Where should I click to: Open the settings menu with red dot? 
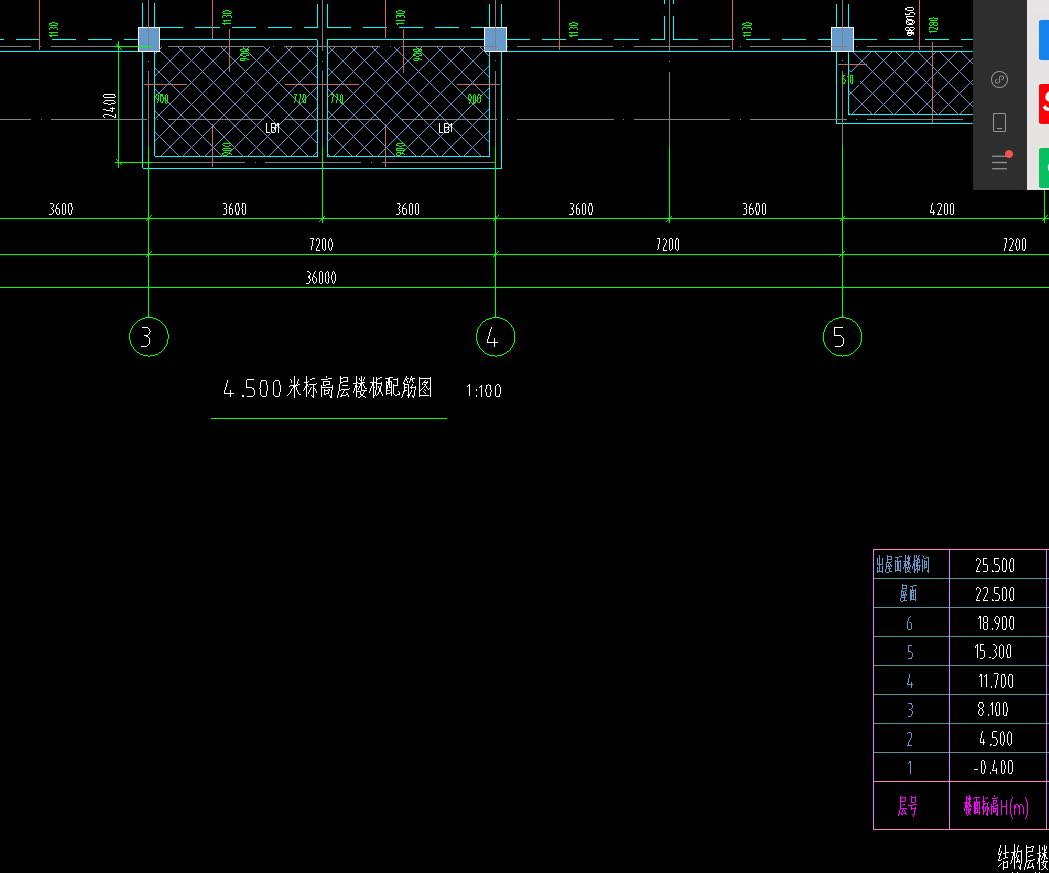coord(1001,161)
